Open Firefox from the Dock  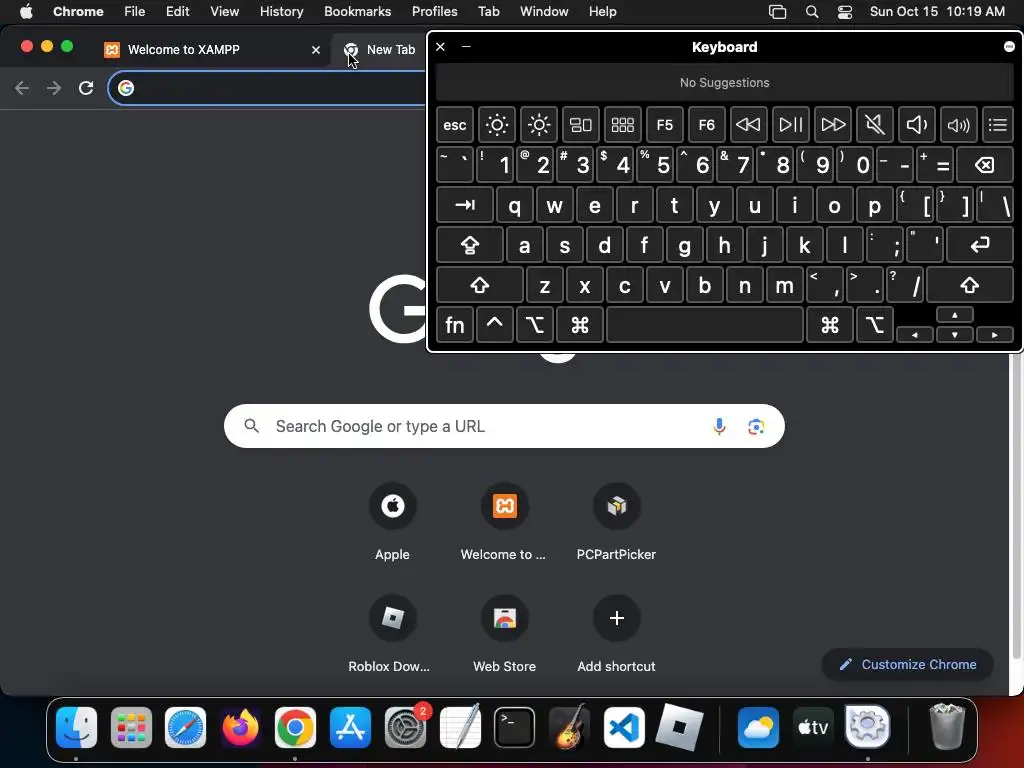coord(240,727)
